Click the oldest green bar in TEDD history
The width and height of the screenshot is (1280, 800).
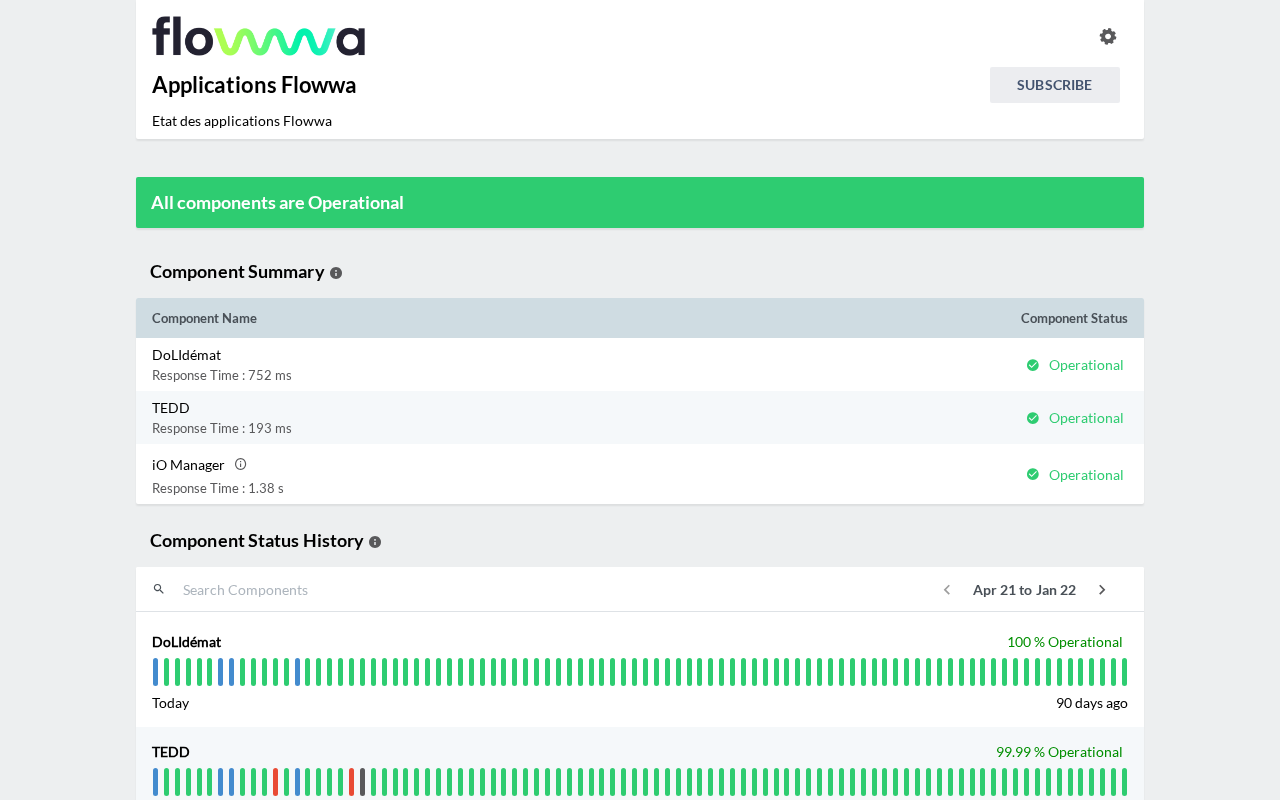tap(1124, 782)
